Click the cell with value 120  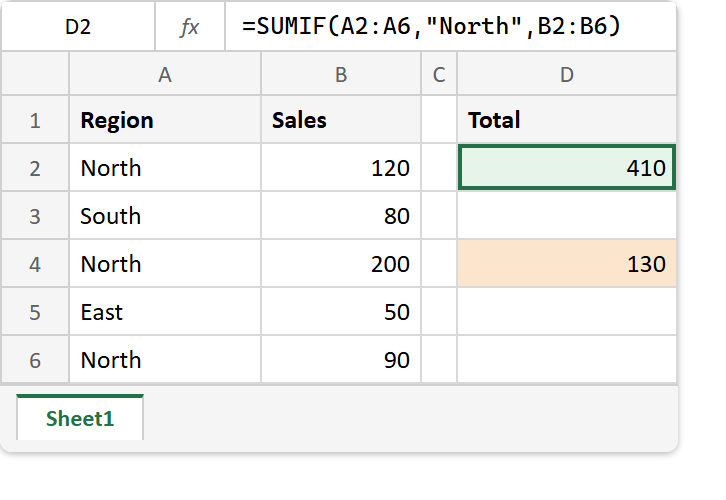tap(341, 168)
